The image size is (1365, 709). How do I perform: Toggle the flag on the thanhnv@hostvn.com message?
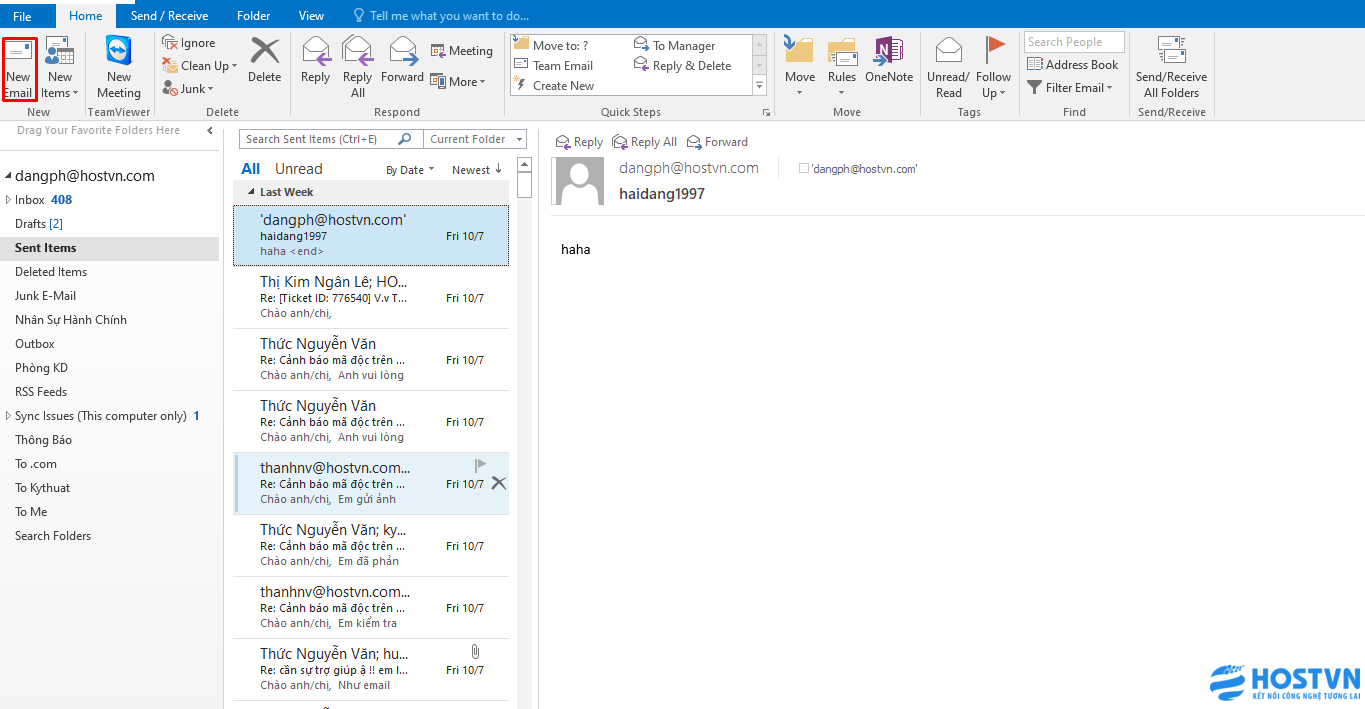(x=481, y=465)
